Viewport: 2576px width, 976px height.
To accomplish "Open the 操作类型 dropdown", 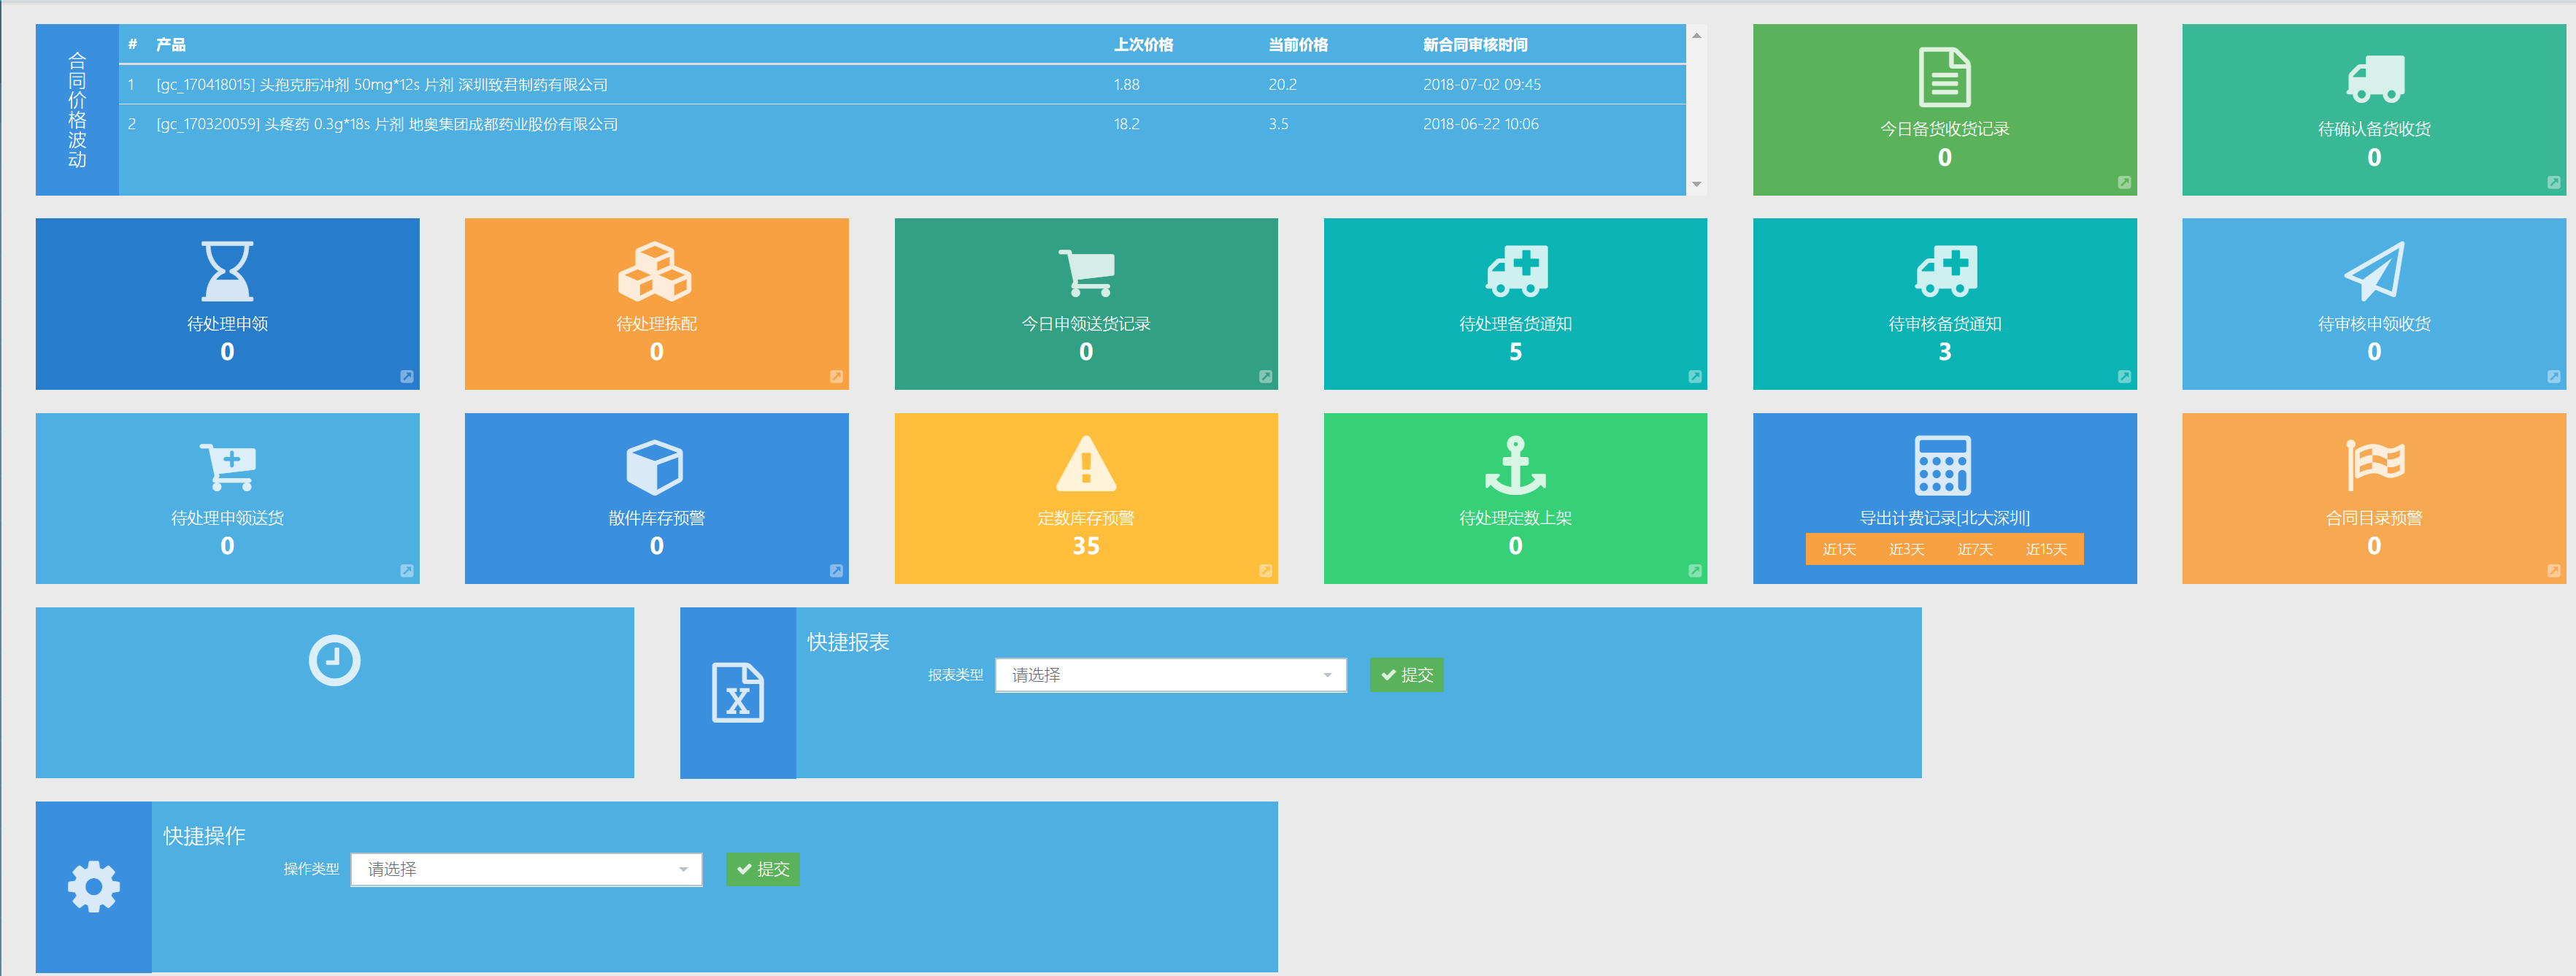I will tap(526, 869).
